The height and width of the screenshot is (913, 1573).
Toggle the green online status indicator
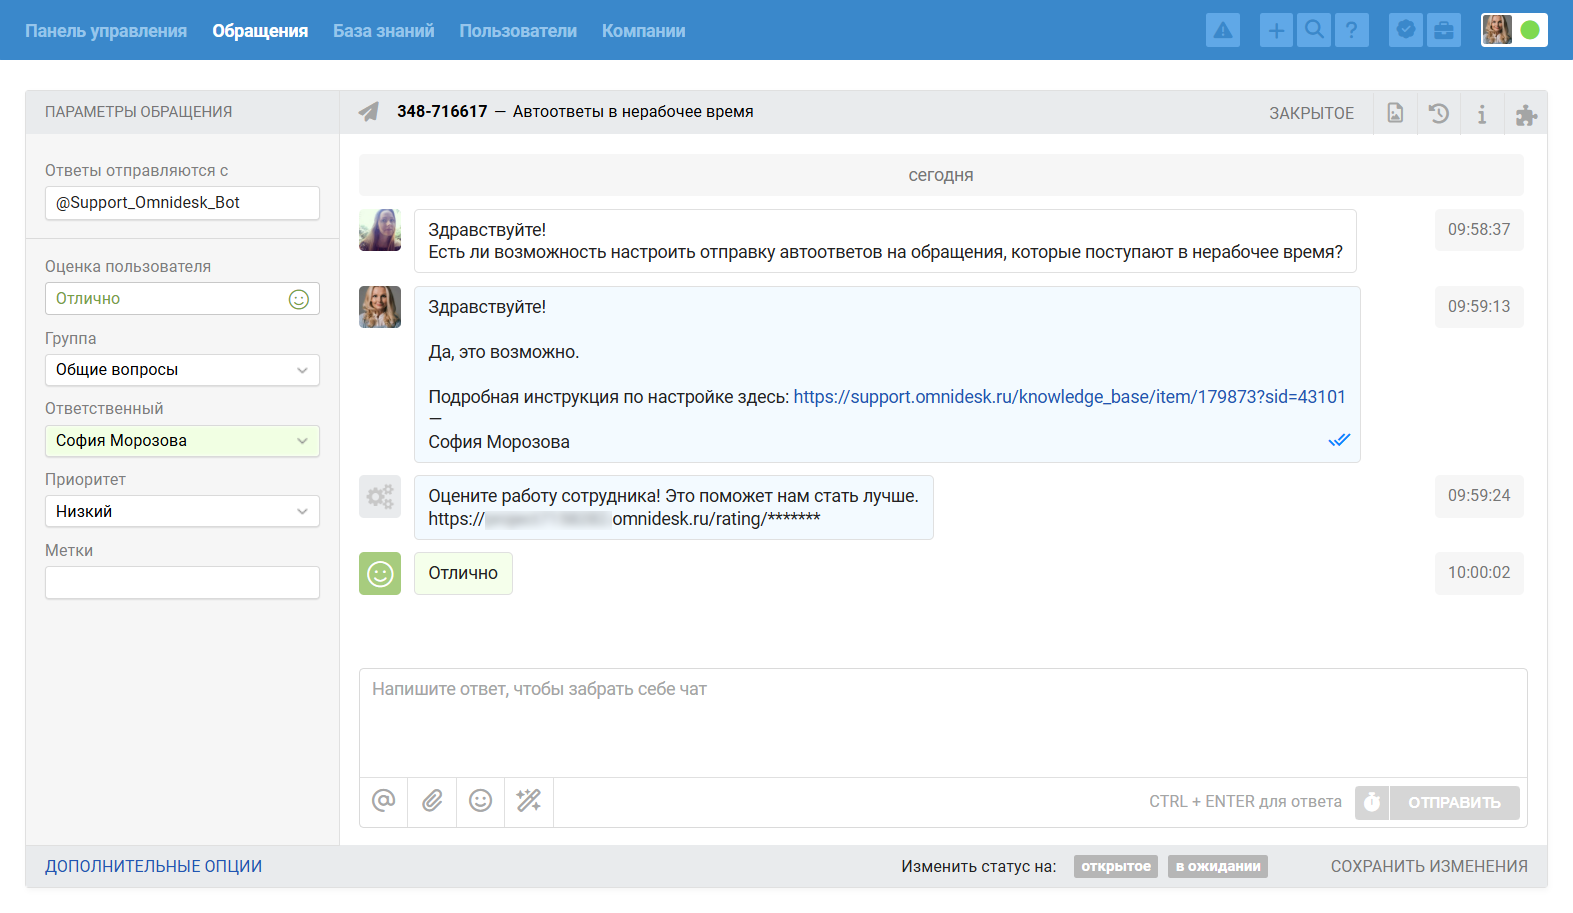click(1529, 30)
